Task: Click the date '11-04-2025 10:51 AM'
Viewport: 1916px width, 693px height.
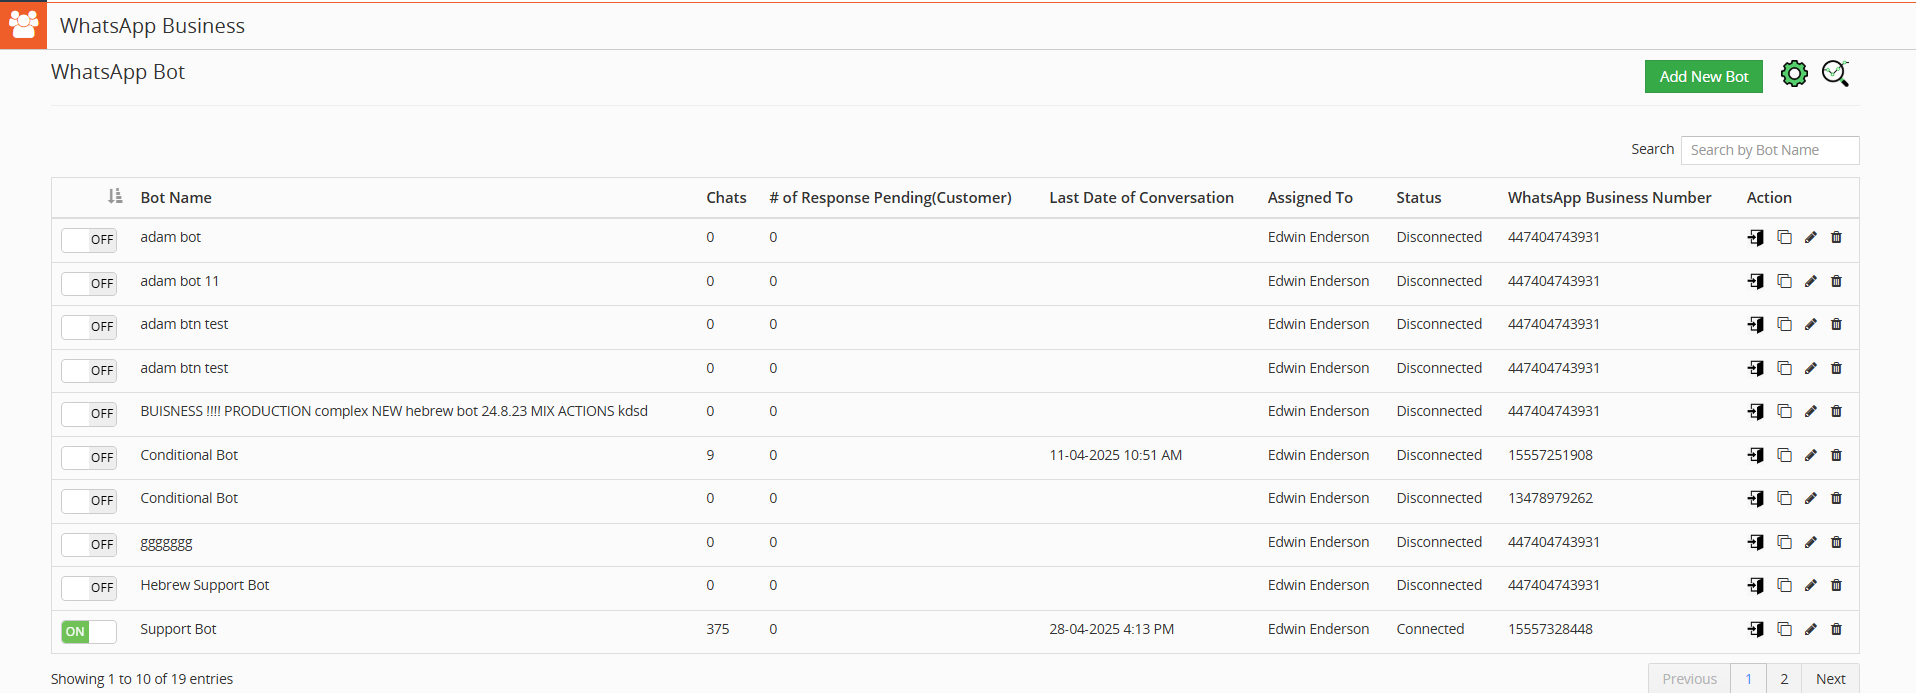Action: point(1115,455)
